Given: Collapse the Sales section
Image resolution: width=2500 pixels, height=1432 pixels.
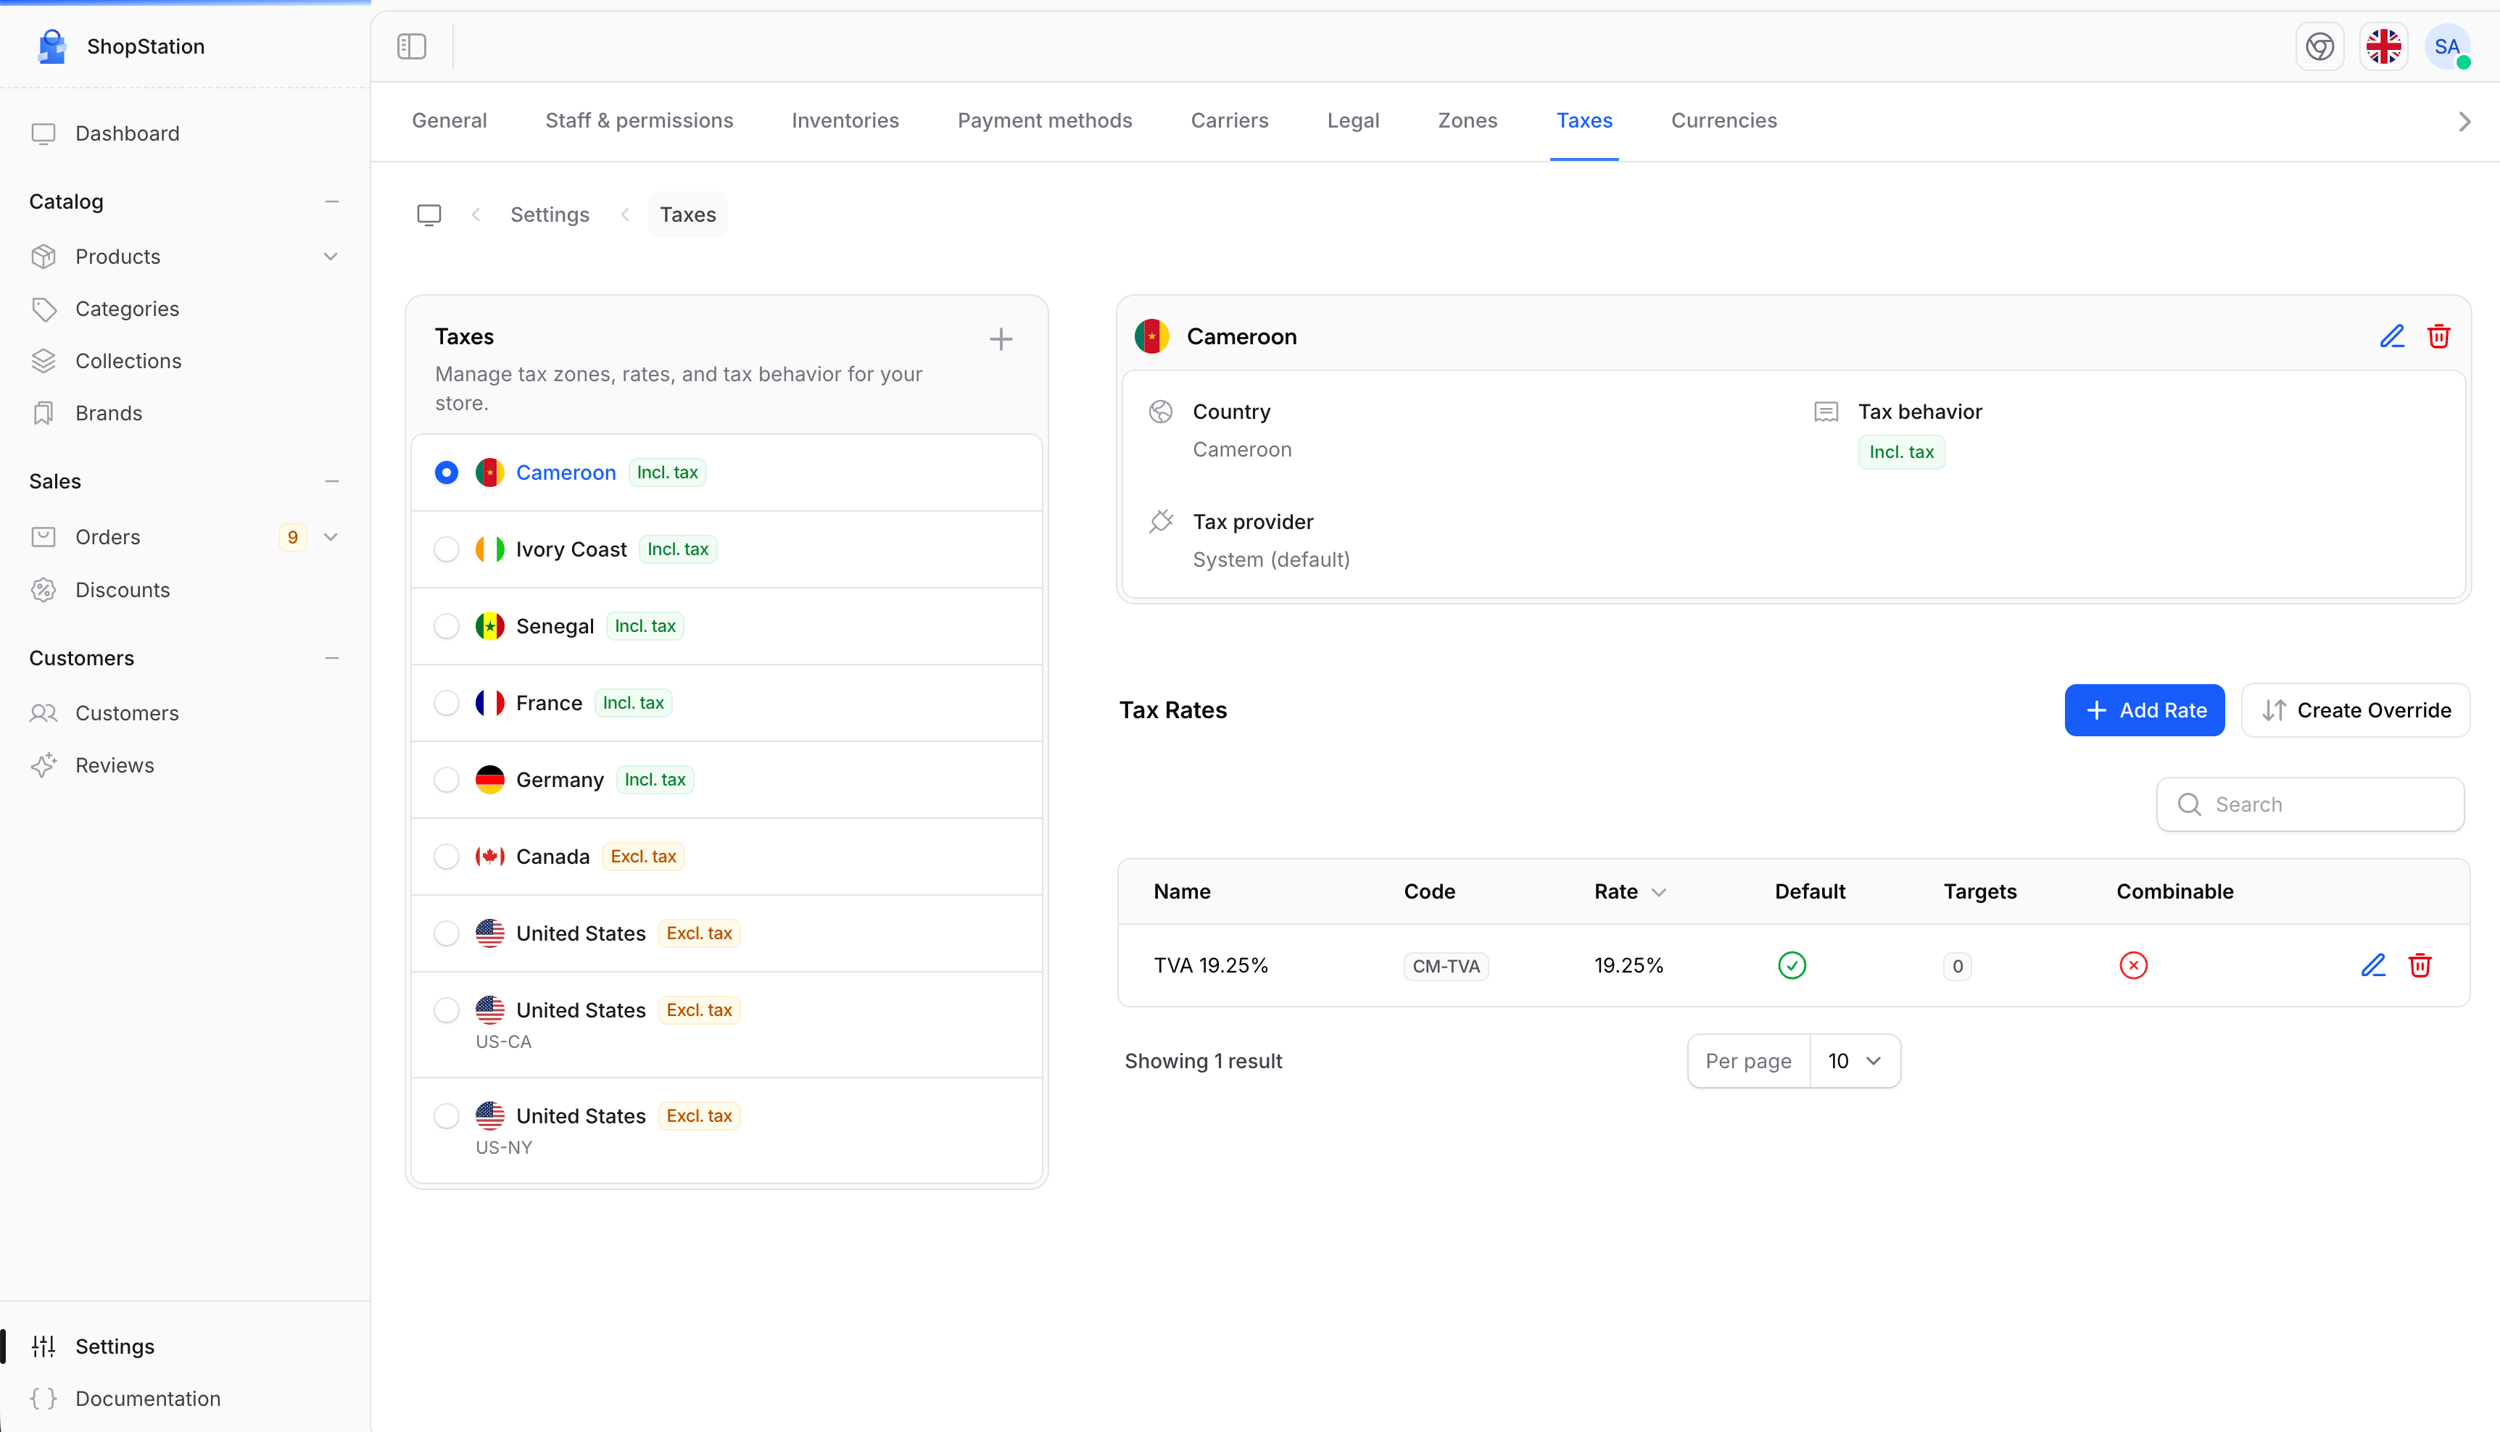Looking at the screenshot, I should [x=332, y=482].
